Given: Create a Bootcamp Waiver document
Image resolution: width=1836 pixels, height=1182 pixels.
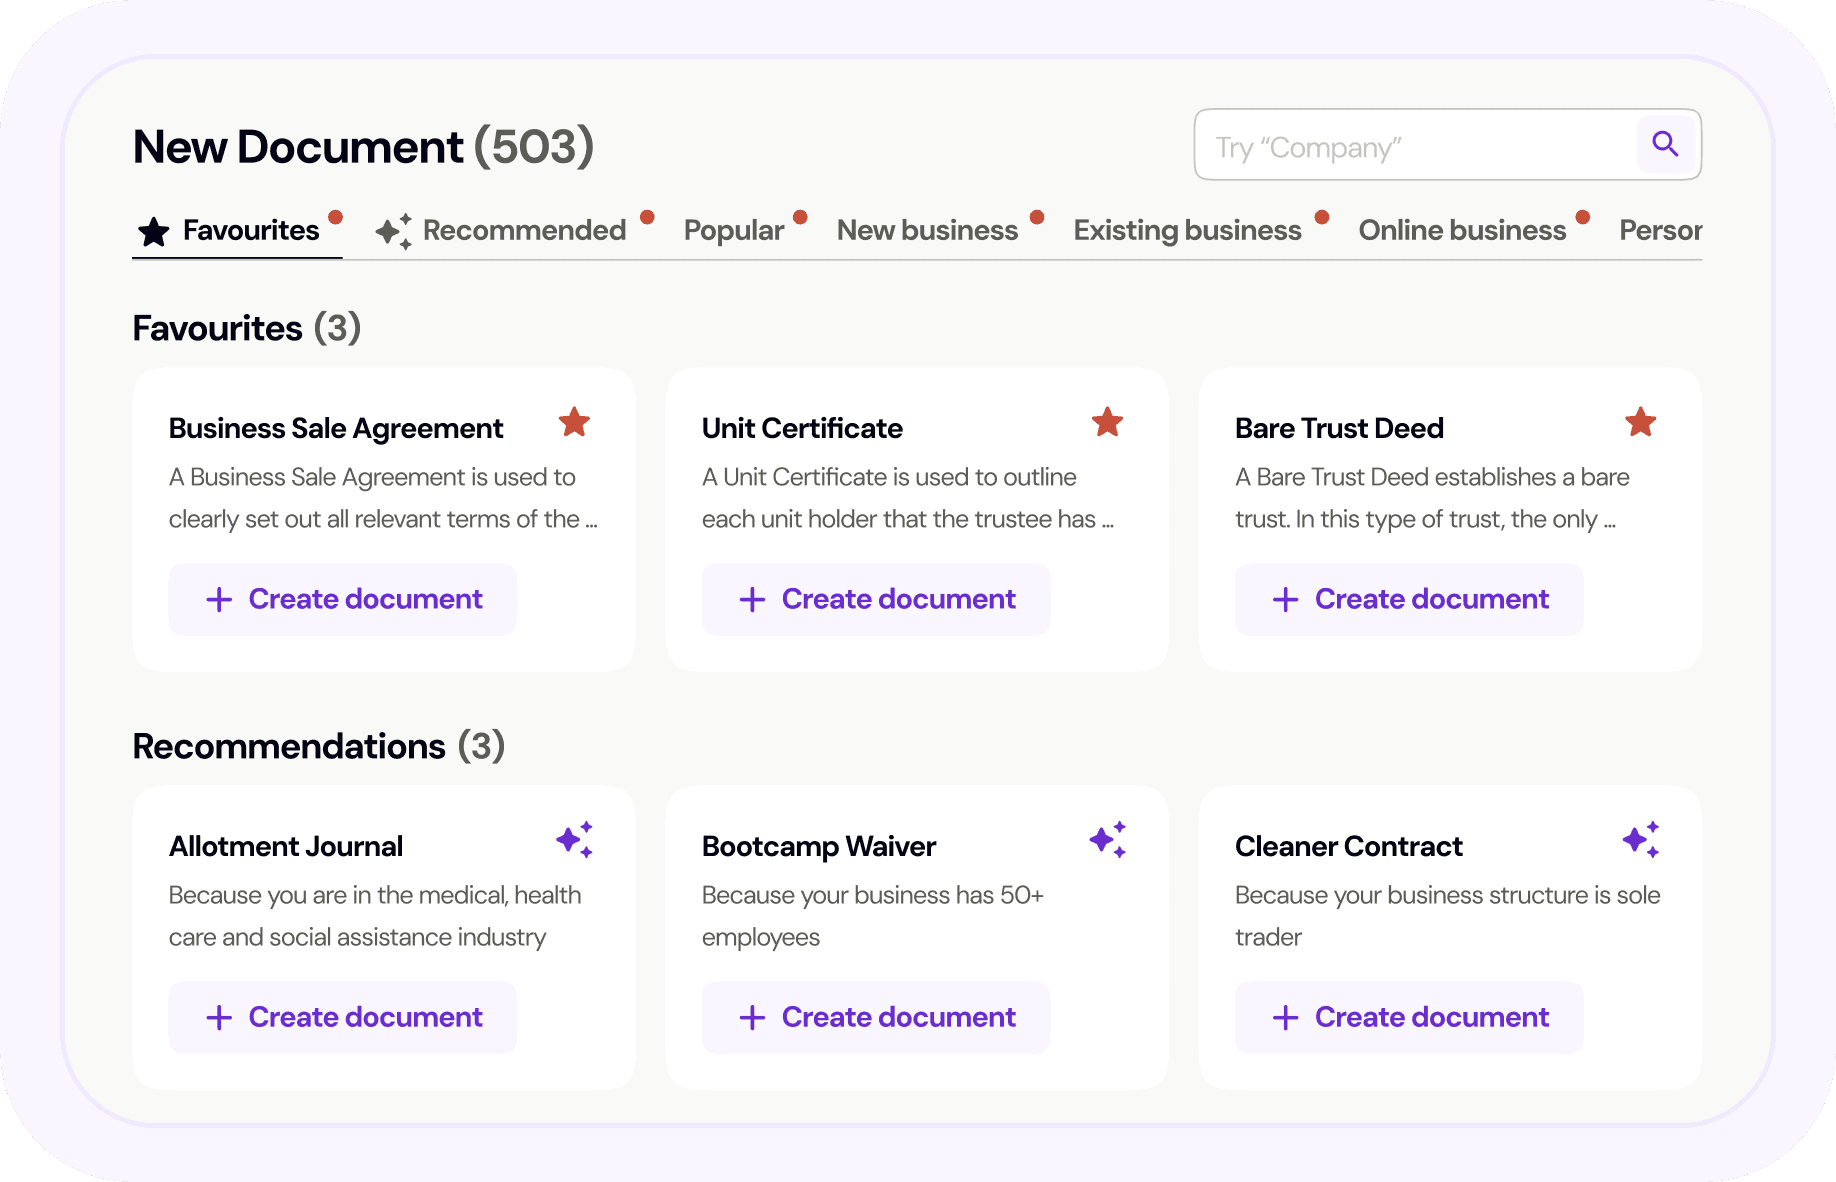Looking at the screenshot, I should pyautogui.click(x=876, y=1017).
